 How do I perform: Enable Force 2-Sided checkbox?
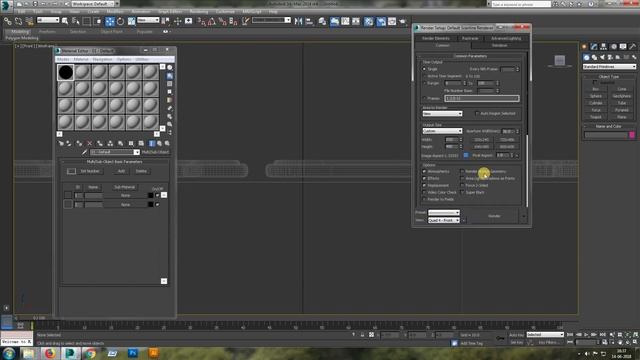(462, 185)
